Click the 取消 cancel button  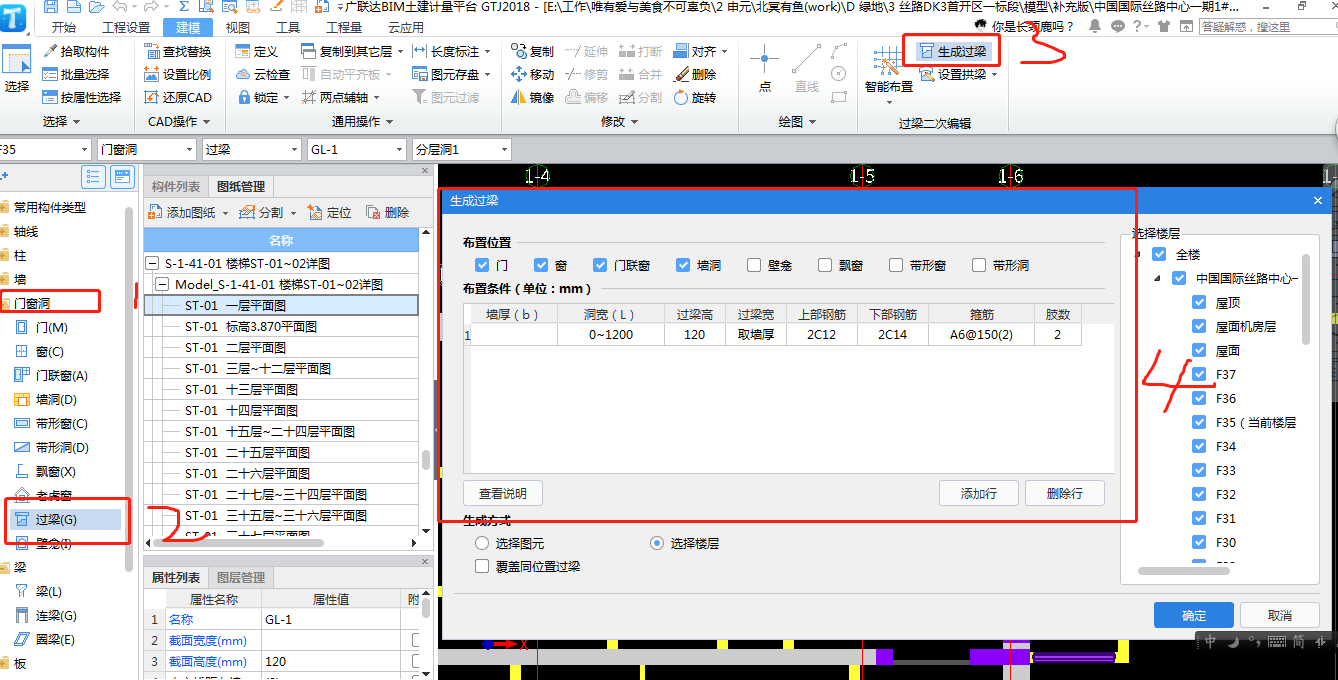point(1279,615)
